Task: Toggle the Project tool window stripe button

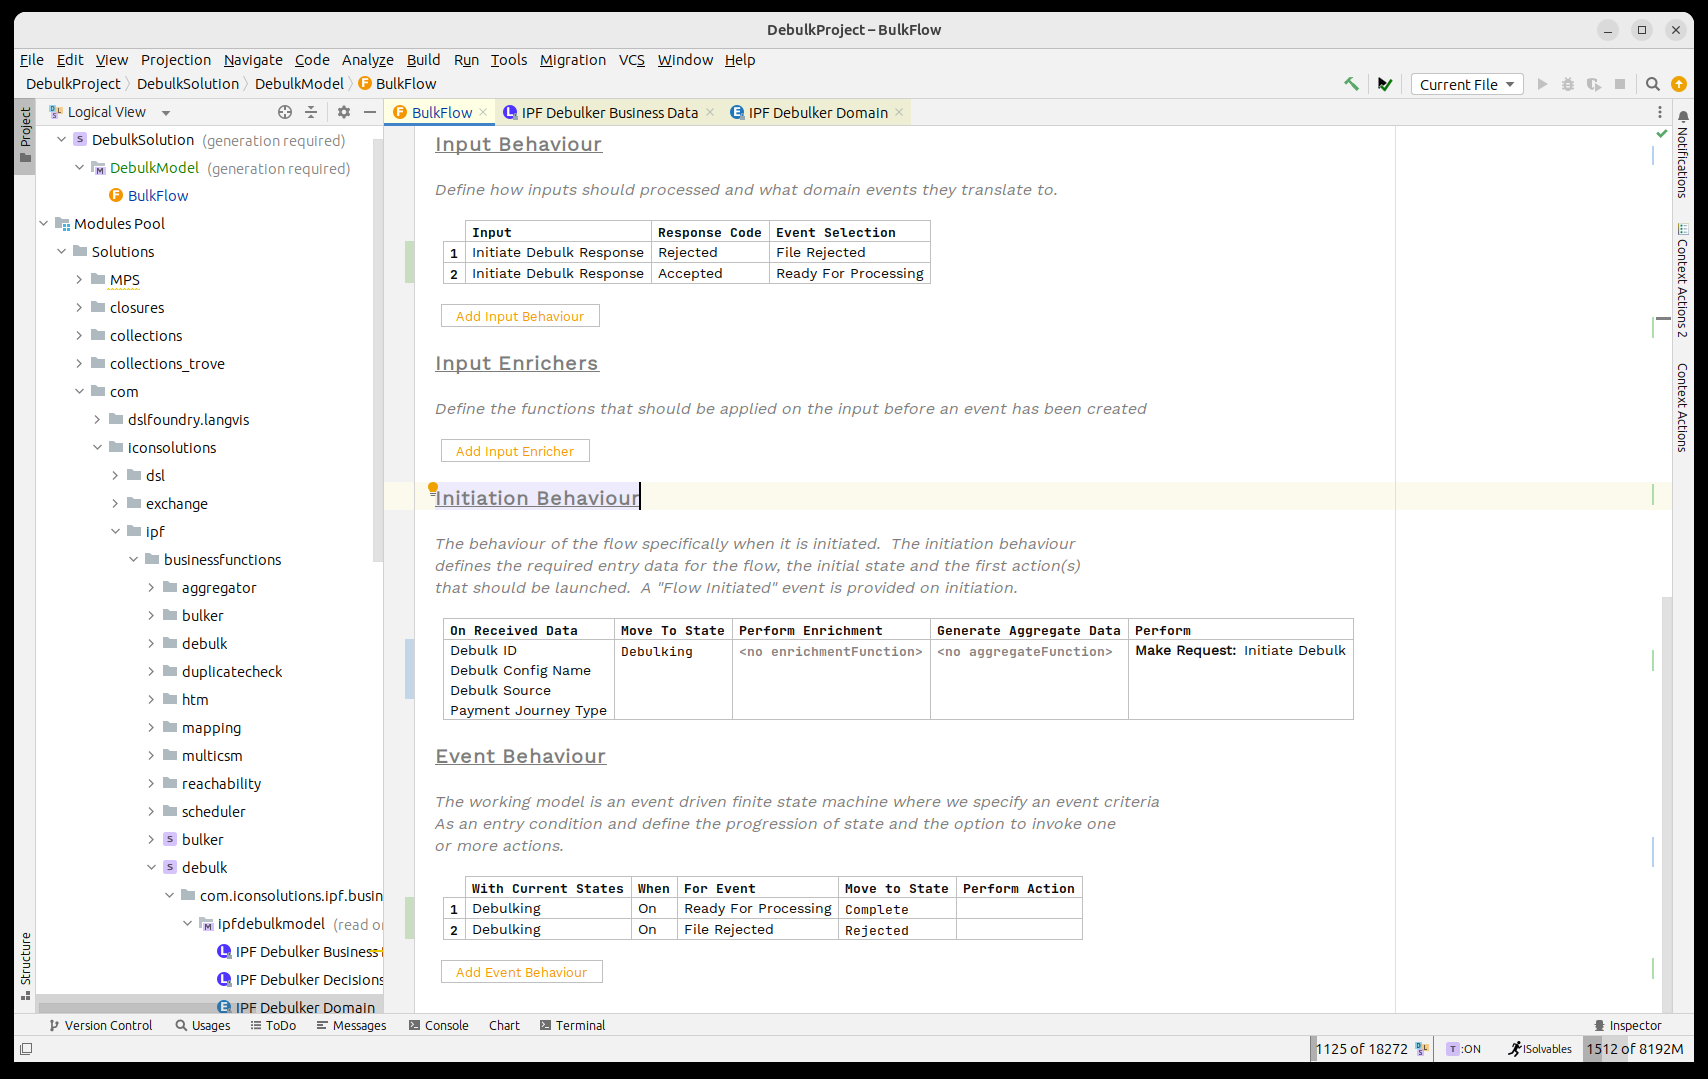Action: point(25,135)
